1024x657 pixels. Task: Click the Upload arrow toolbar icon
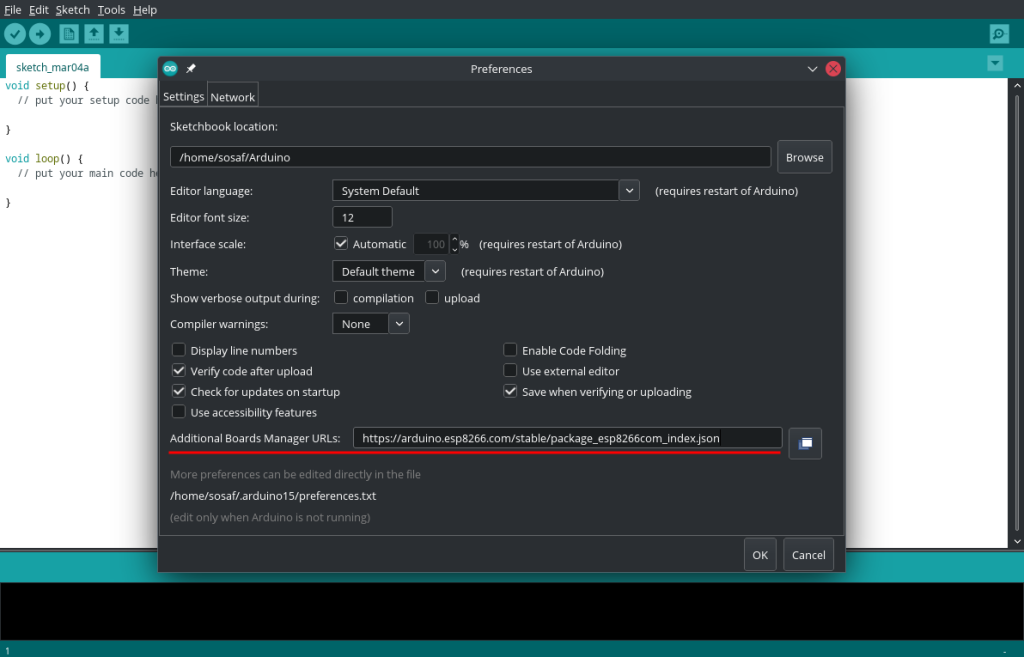tap(40, 33)
